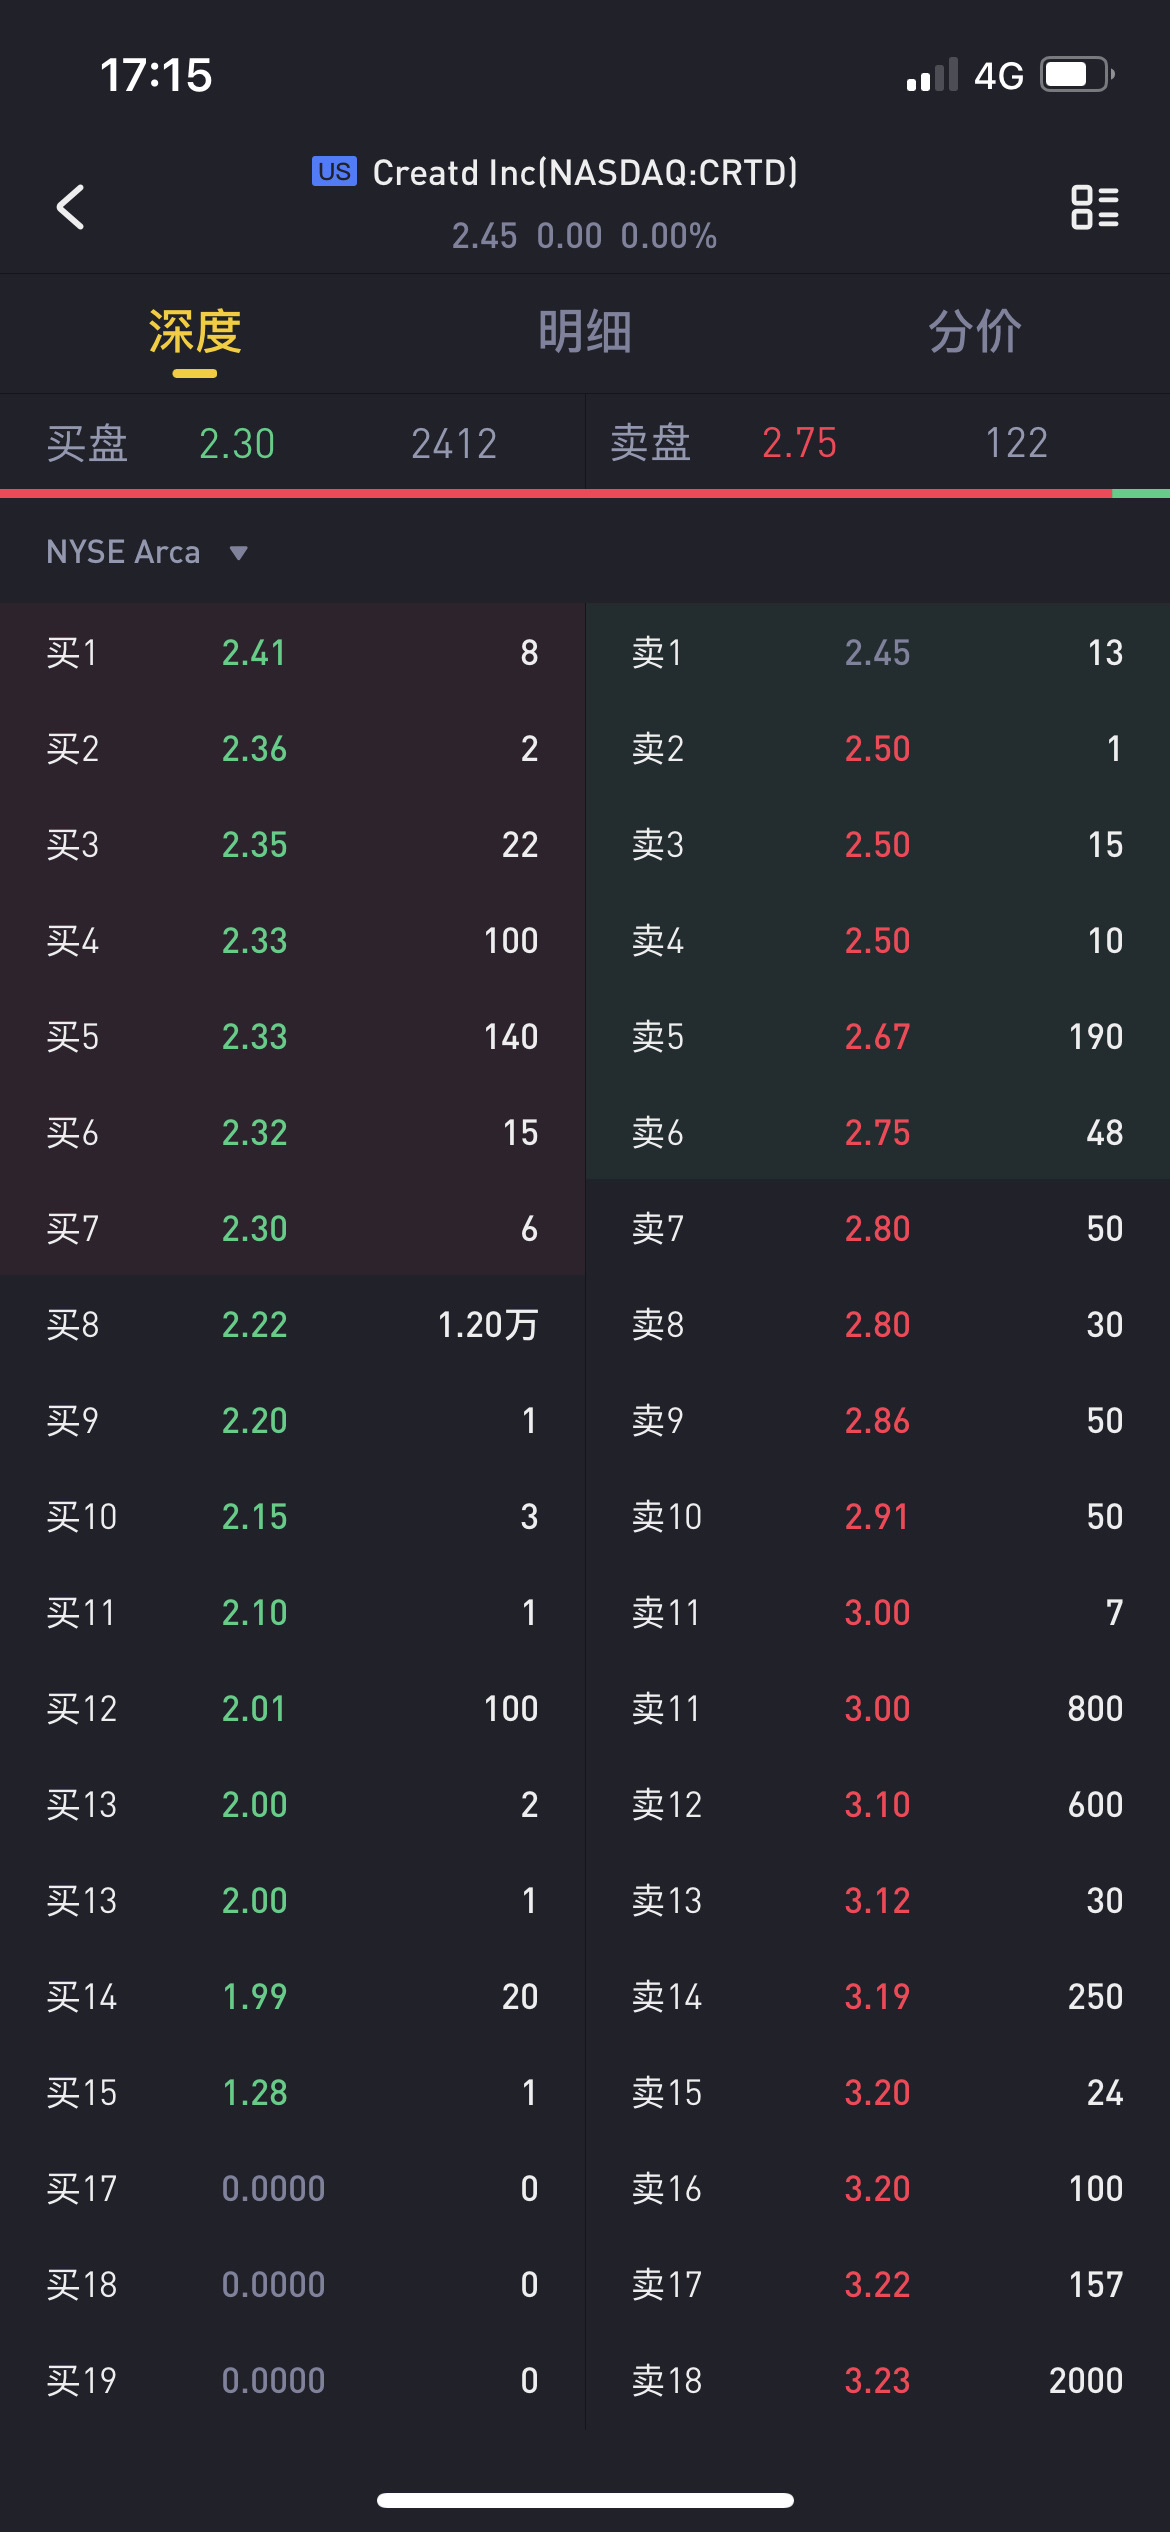The image size is (1170, 2532).
Task: Tap the US market badge icon
Action: tap(334, 172)
